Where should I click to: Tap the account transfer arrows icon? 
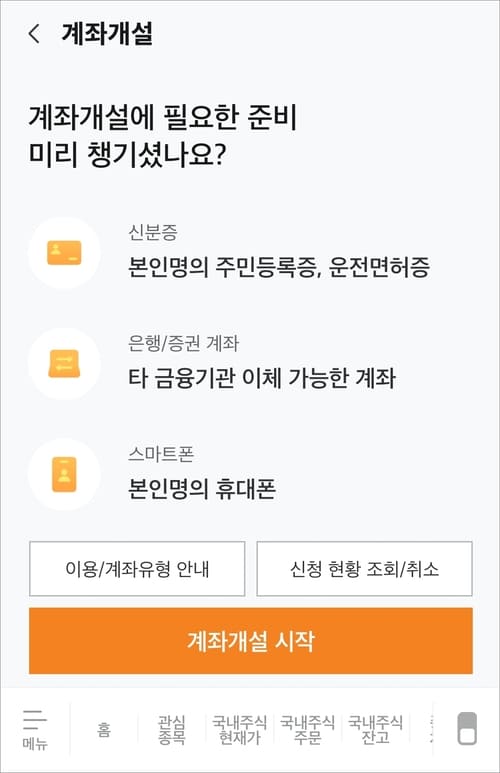point(64,364)
